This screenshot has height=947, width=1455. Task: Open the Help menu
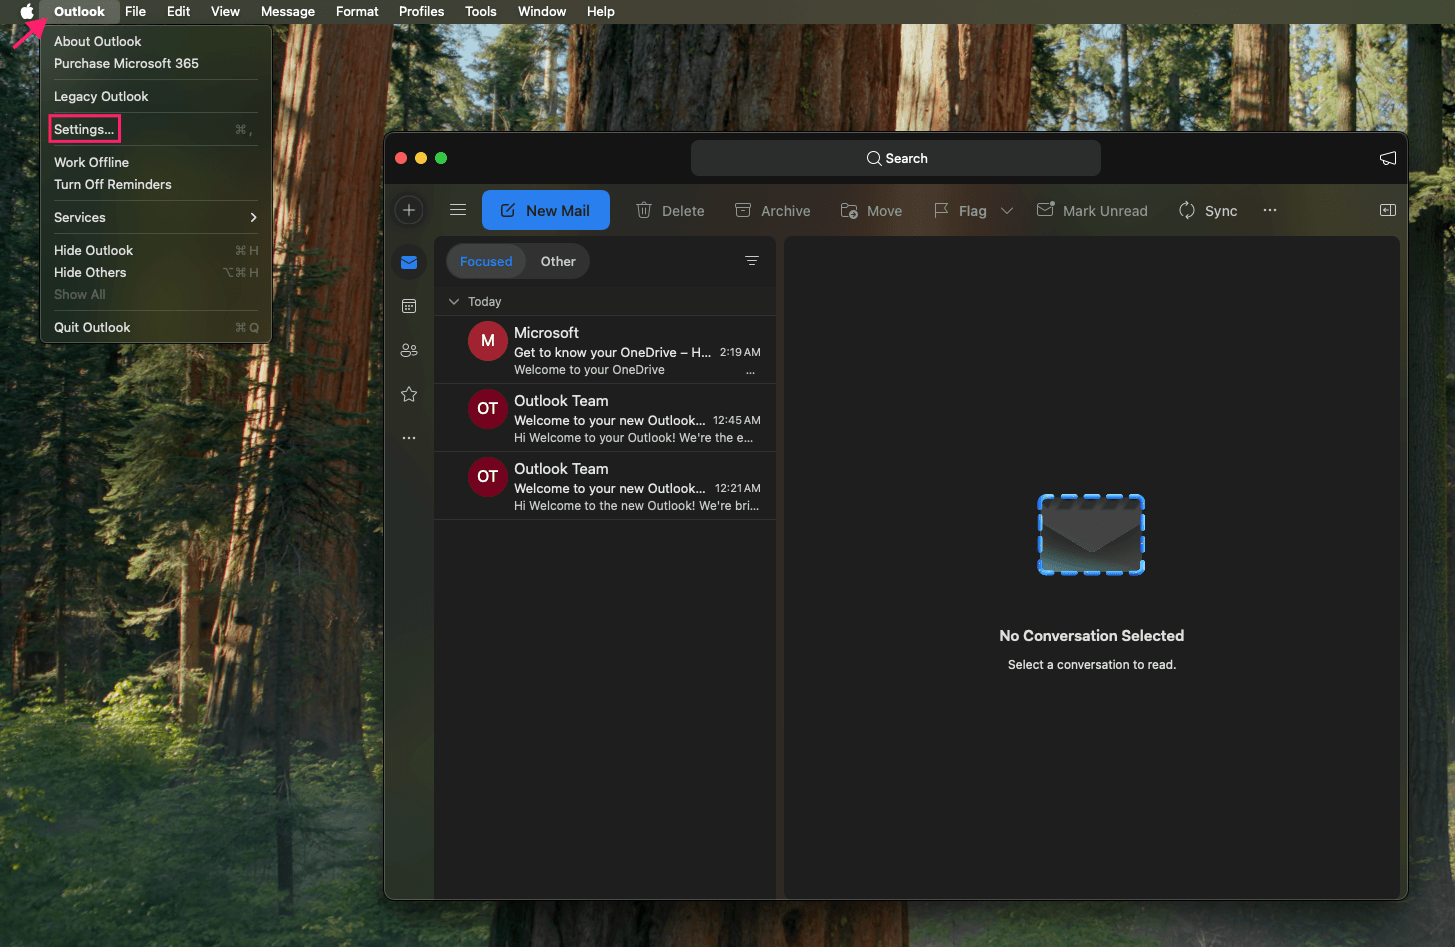[601, 11]
